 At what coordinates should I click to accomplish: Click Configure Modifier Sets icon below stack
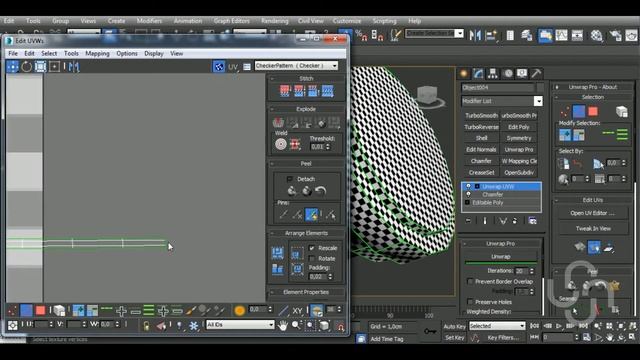[x=532, y=221]
